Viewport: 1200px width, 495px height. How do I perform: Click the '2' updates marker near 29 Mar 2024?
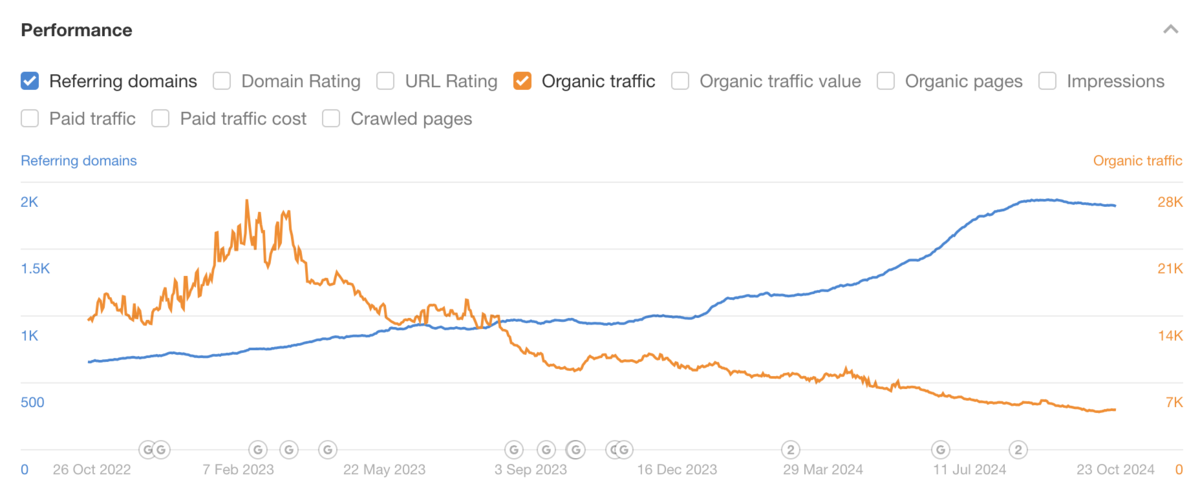(790, 449)
